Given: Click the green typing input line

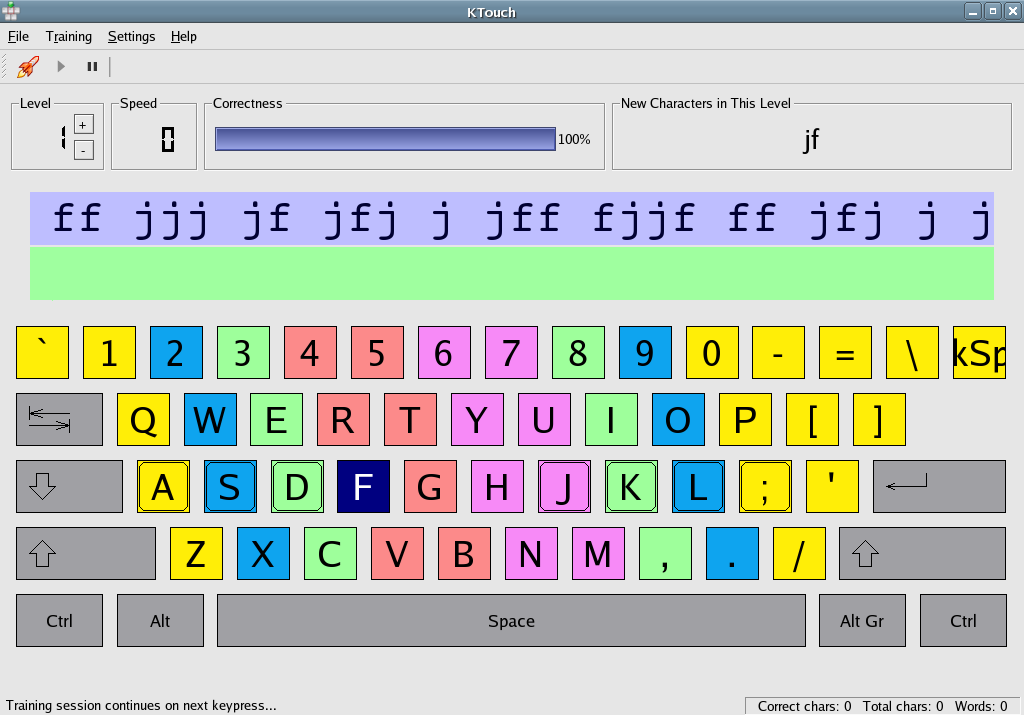Looking at the screenshot, I should point(512,273).
